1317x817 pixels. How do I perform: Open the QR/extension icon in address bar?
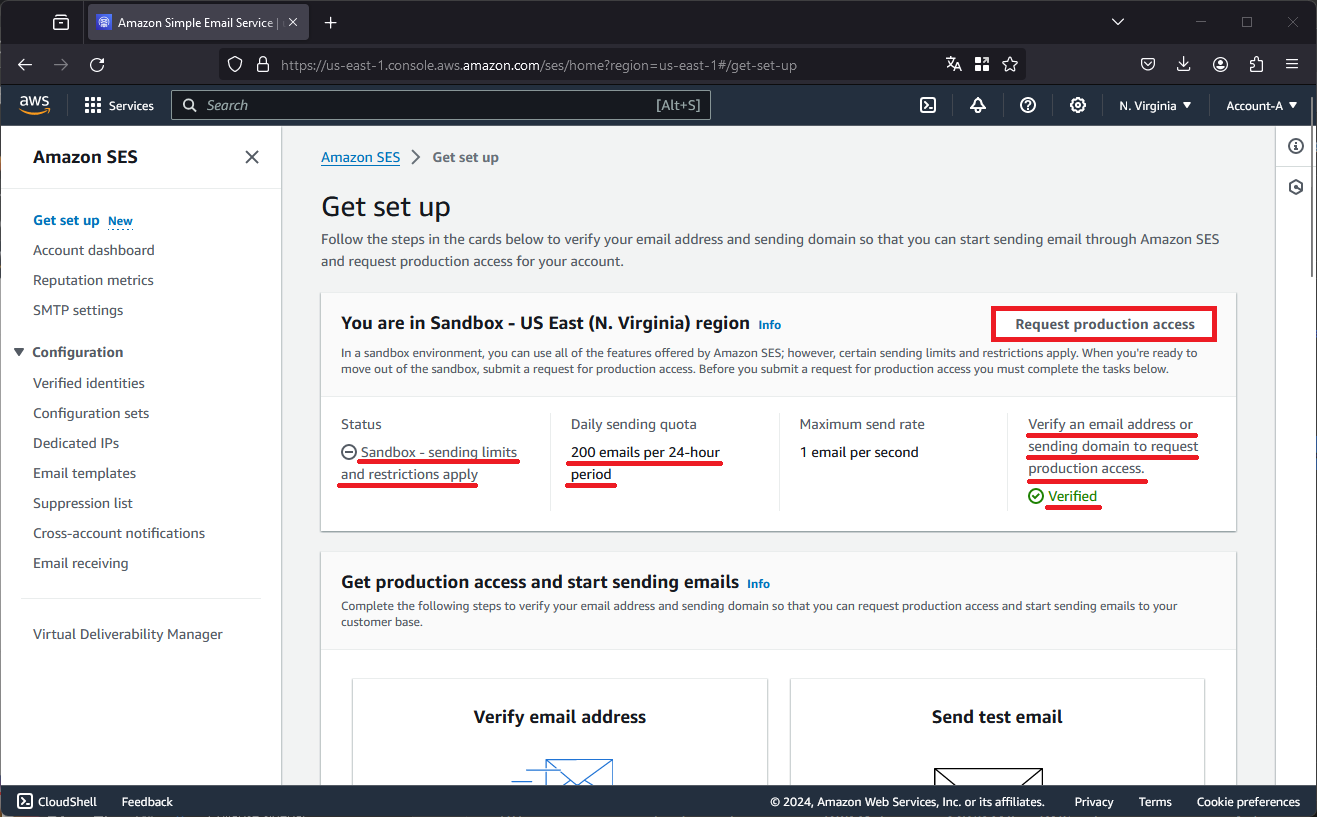(x=982, y=64)
